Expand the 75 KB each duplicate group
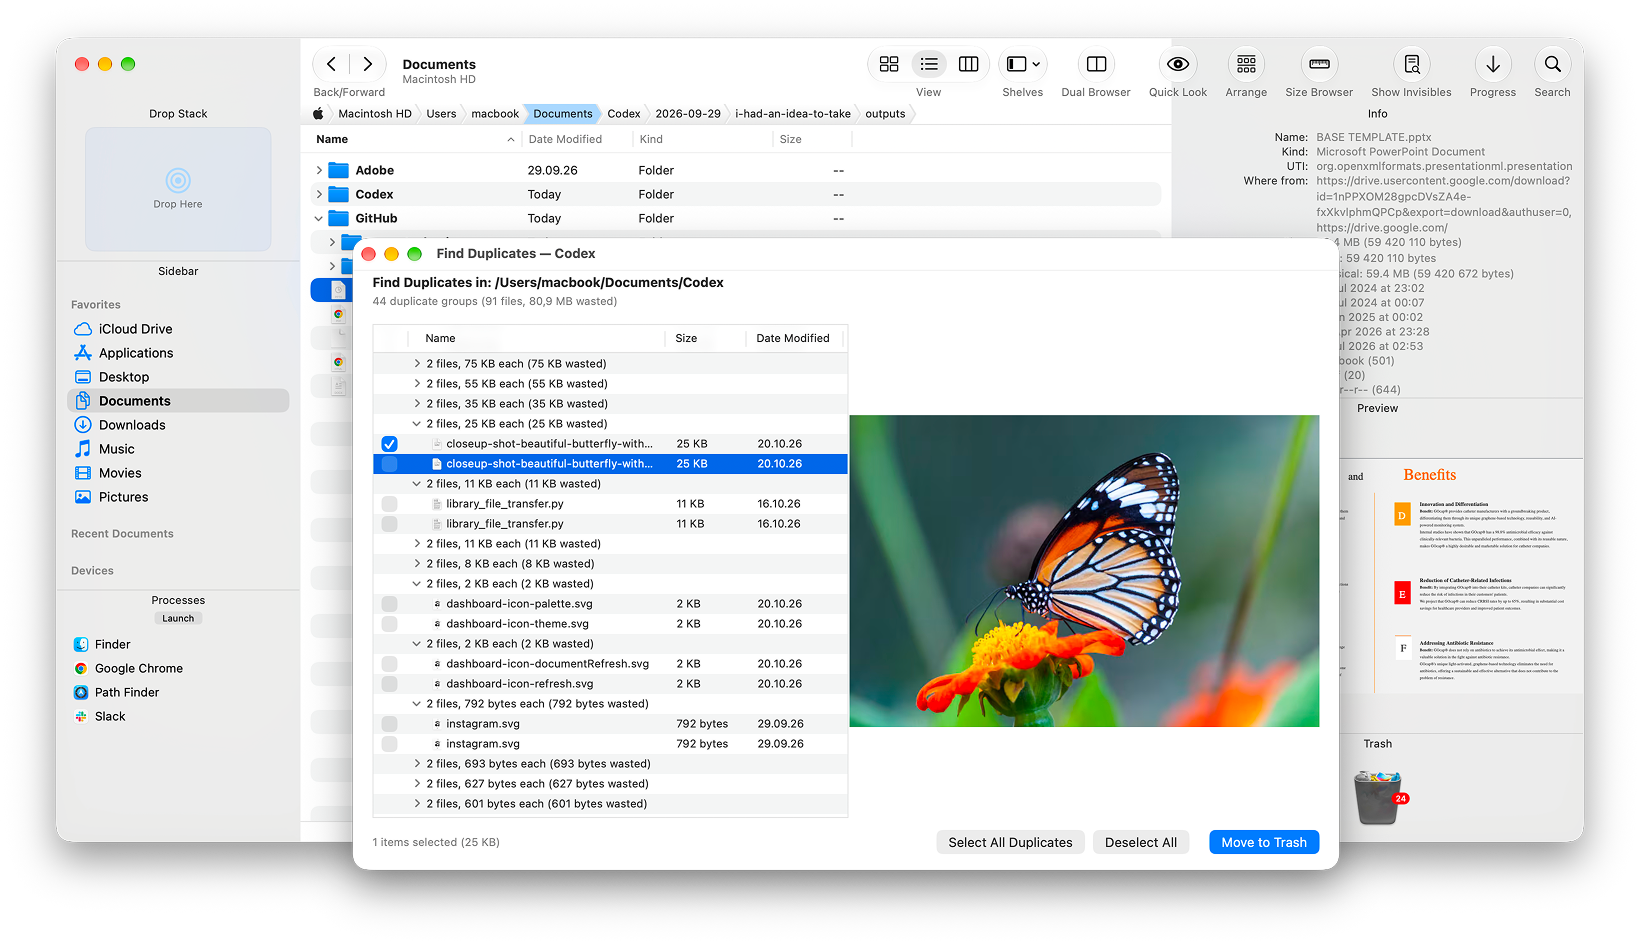 (x=417, y=364)
